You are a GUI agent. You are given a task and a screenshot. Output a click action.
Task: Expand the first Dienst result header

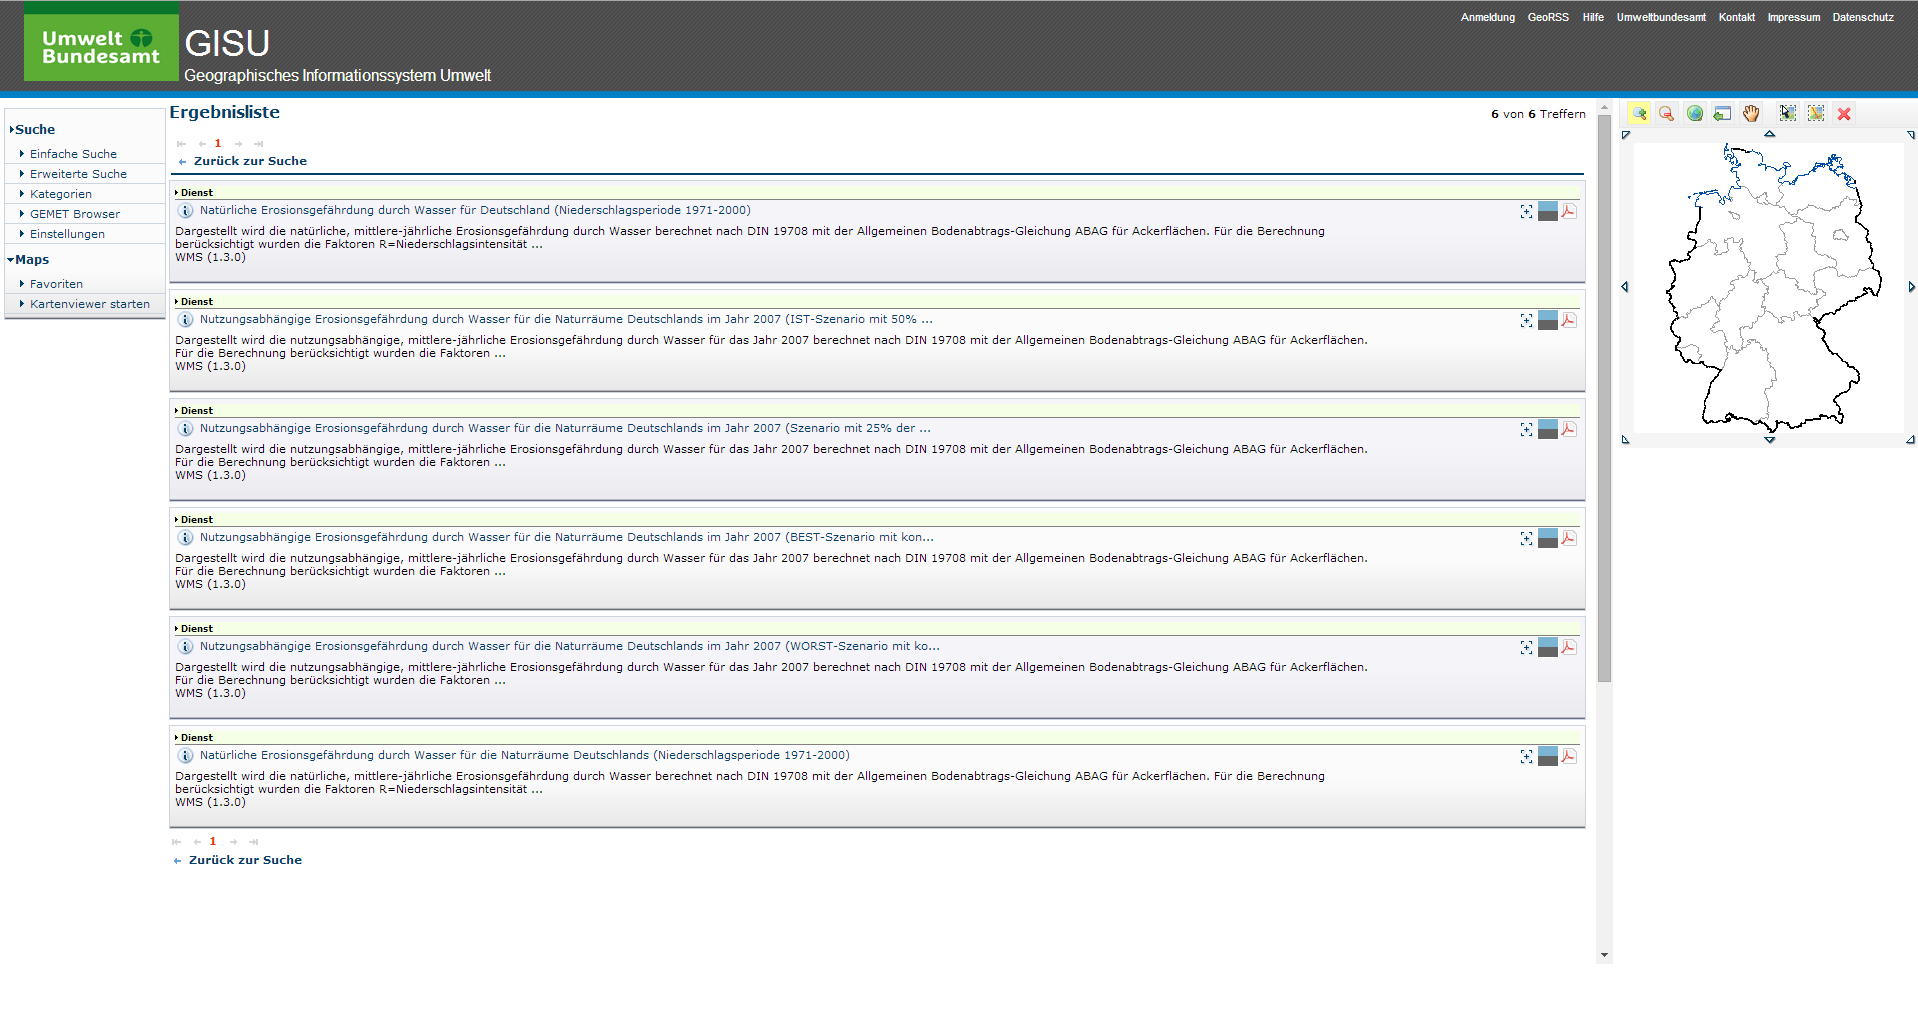click(x=195, y=193)
